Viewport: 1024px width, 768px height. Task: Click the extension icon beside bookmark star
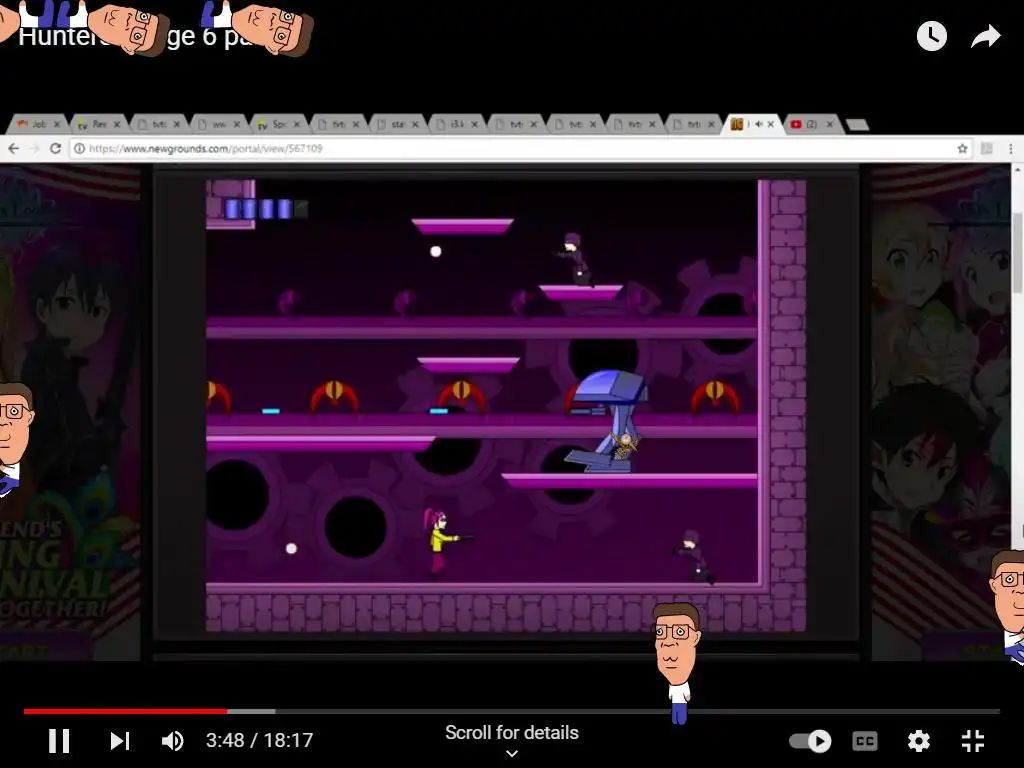(x=987, y=149)
